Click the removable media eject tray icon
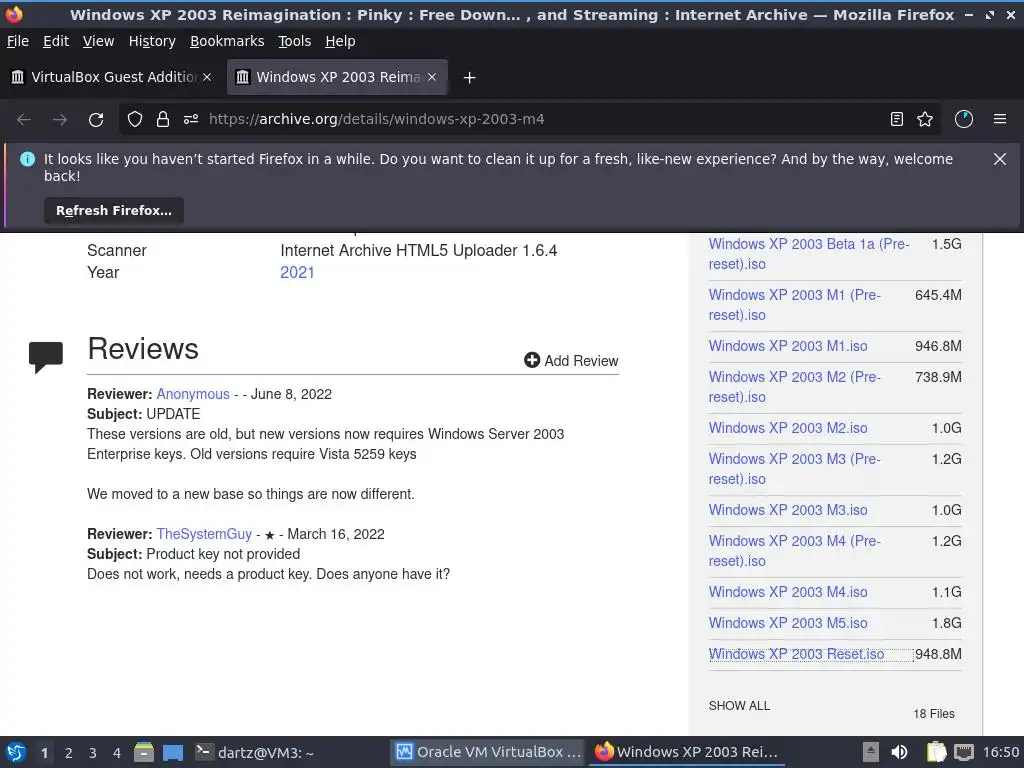Screen dimensions: 1024x768 tap(871, 752)
